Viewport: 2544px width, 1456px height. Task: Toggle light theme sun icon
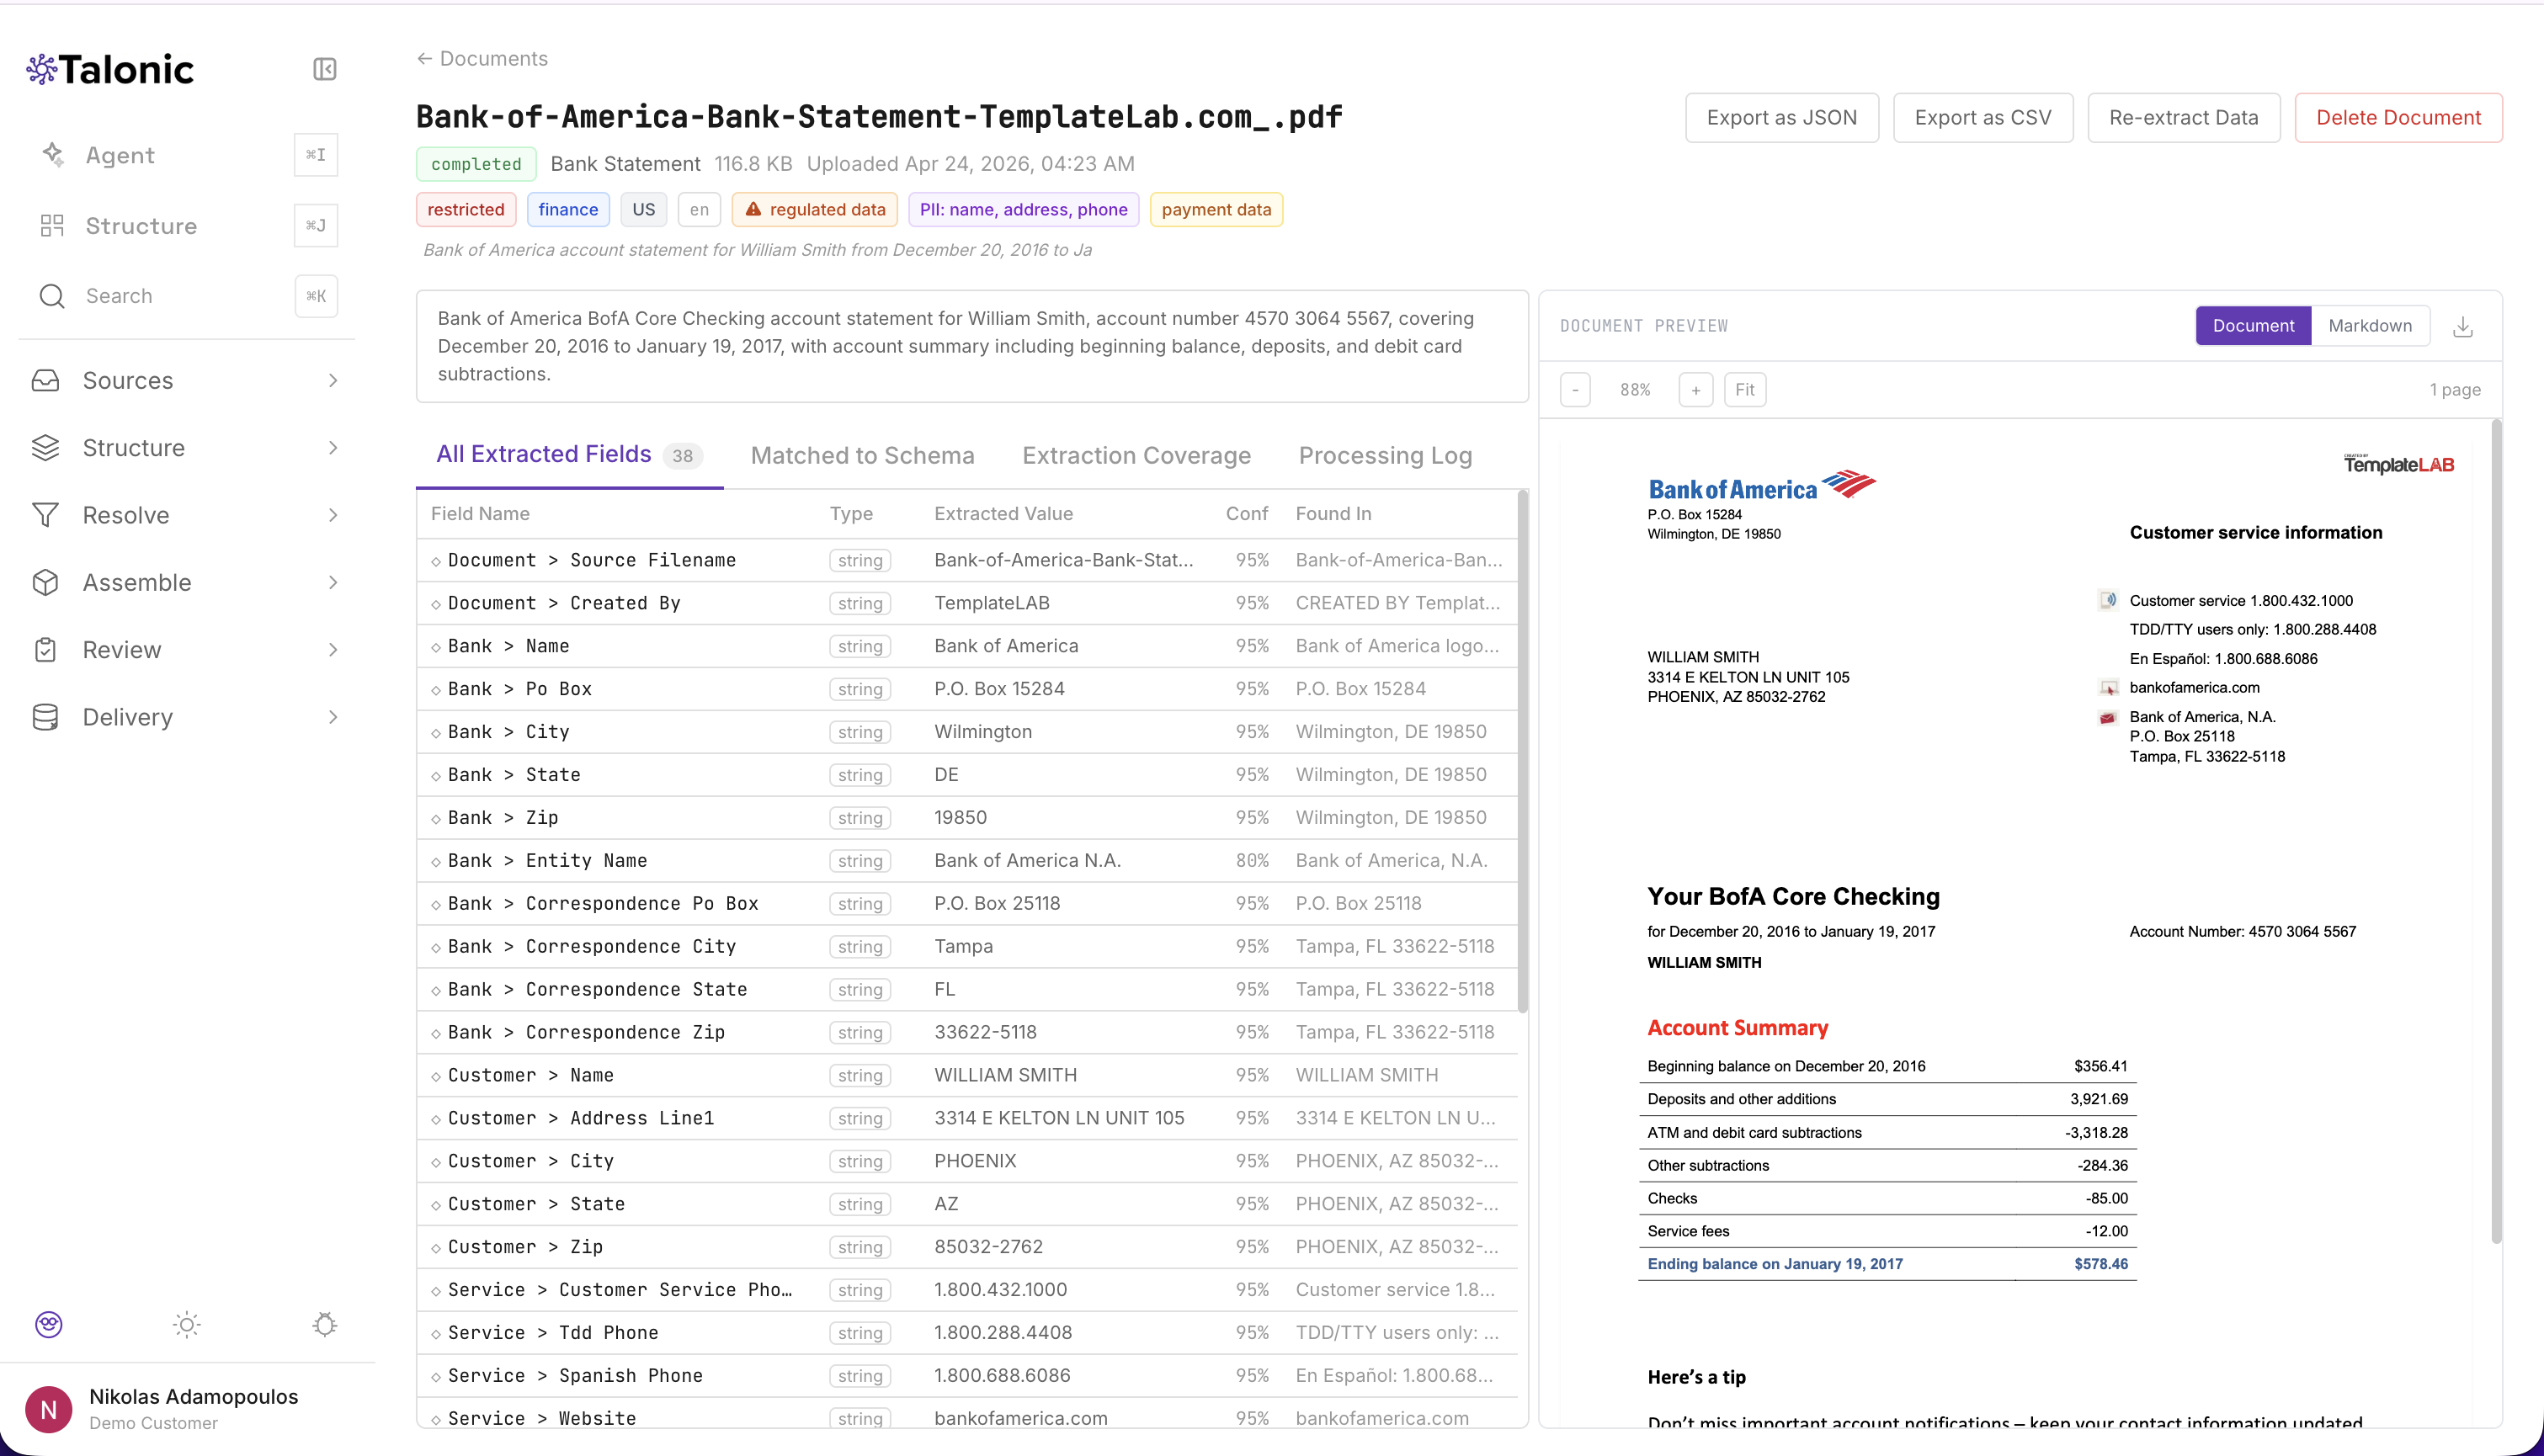(187, 1324)
